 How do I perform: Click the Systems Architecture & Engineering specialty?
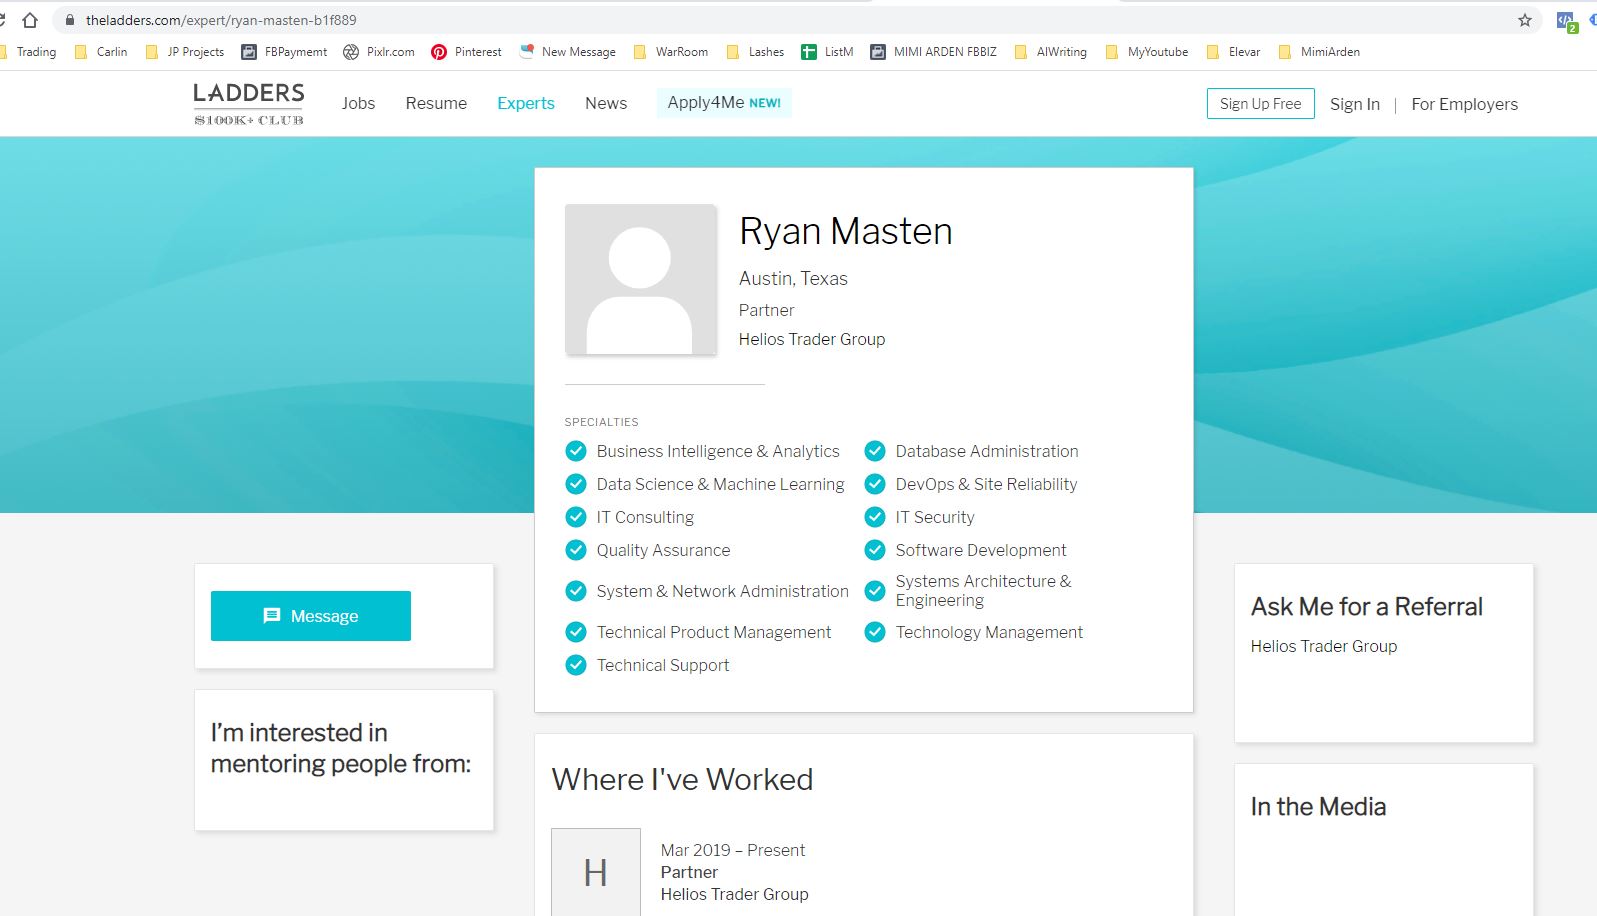(983, 590)
